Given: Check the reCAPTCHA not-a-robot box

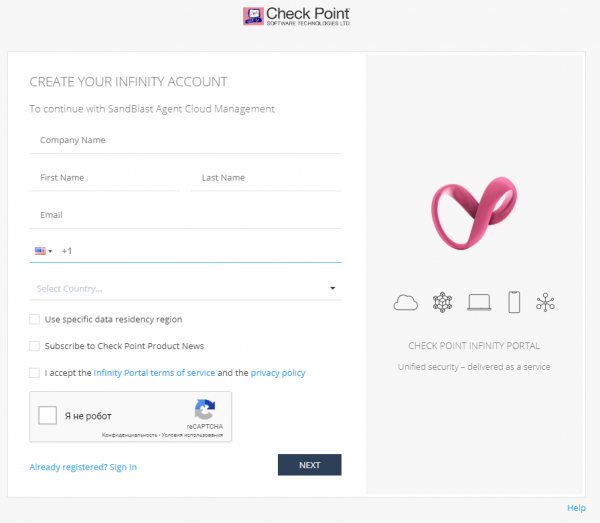Looking at the screenshot, I should 48,416.
